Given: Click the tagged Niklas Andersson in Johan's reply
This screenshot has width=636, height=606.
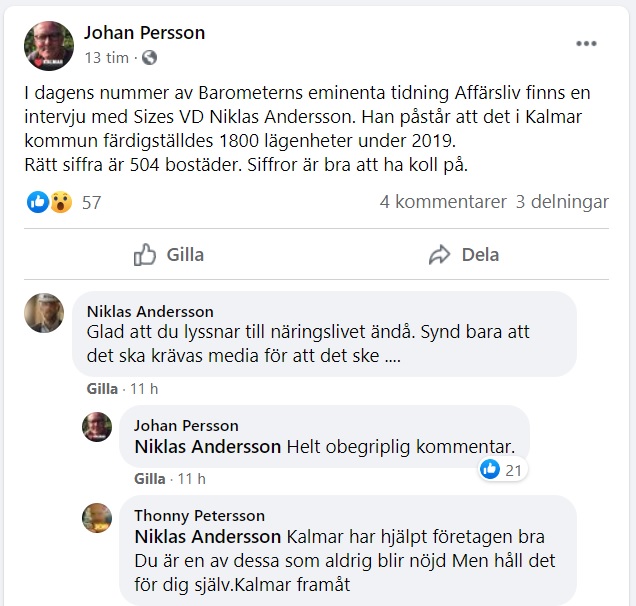Looking at the screenshot, I should (207, 447).
